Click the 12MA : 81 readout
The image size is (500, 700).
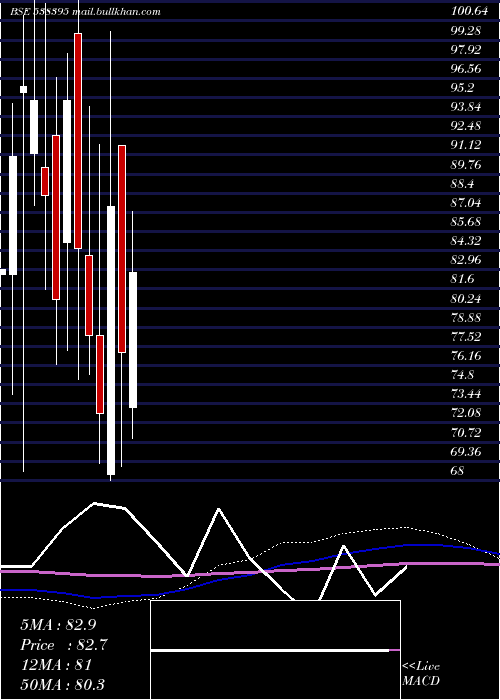point(56,665)
